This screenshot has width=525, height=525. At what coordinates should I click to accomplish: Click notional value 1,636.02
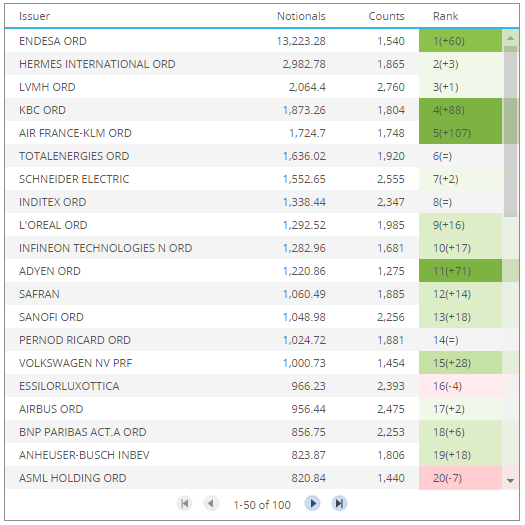point(304,156)
